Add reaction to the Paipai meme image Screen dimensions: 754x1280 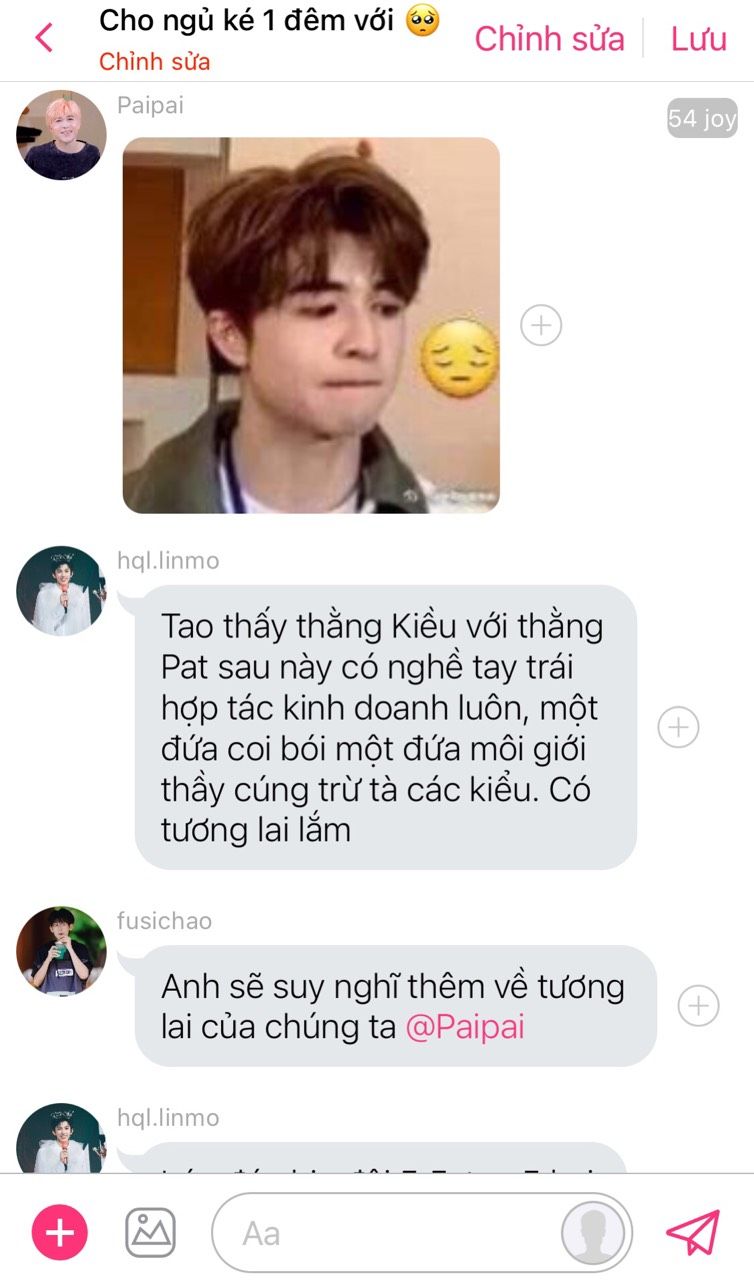[x=541, y=325]
